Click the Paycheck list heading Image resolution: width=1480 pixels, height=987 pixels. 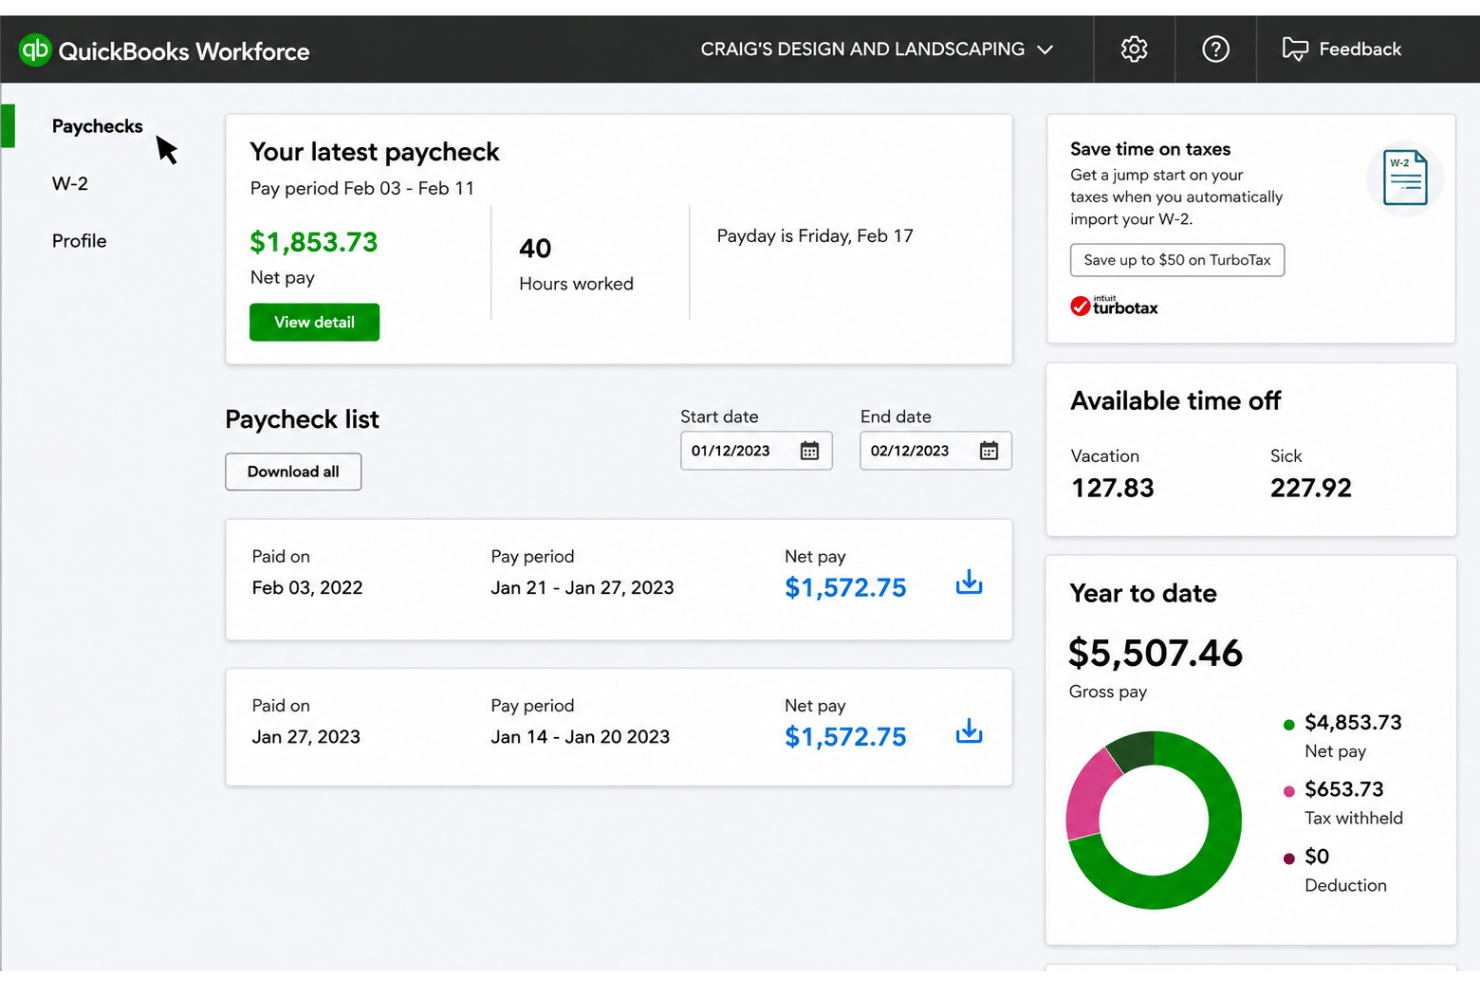click(x=302, y=419)
